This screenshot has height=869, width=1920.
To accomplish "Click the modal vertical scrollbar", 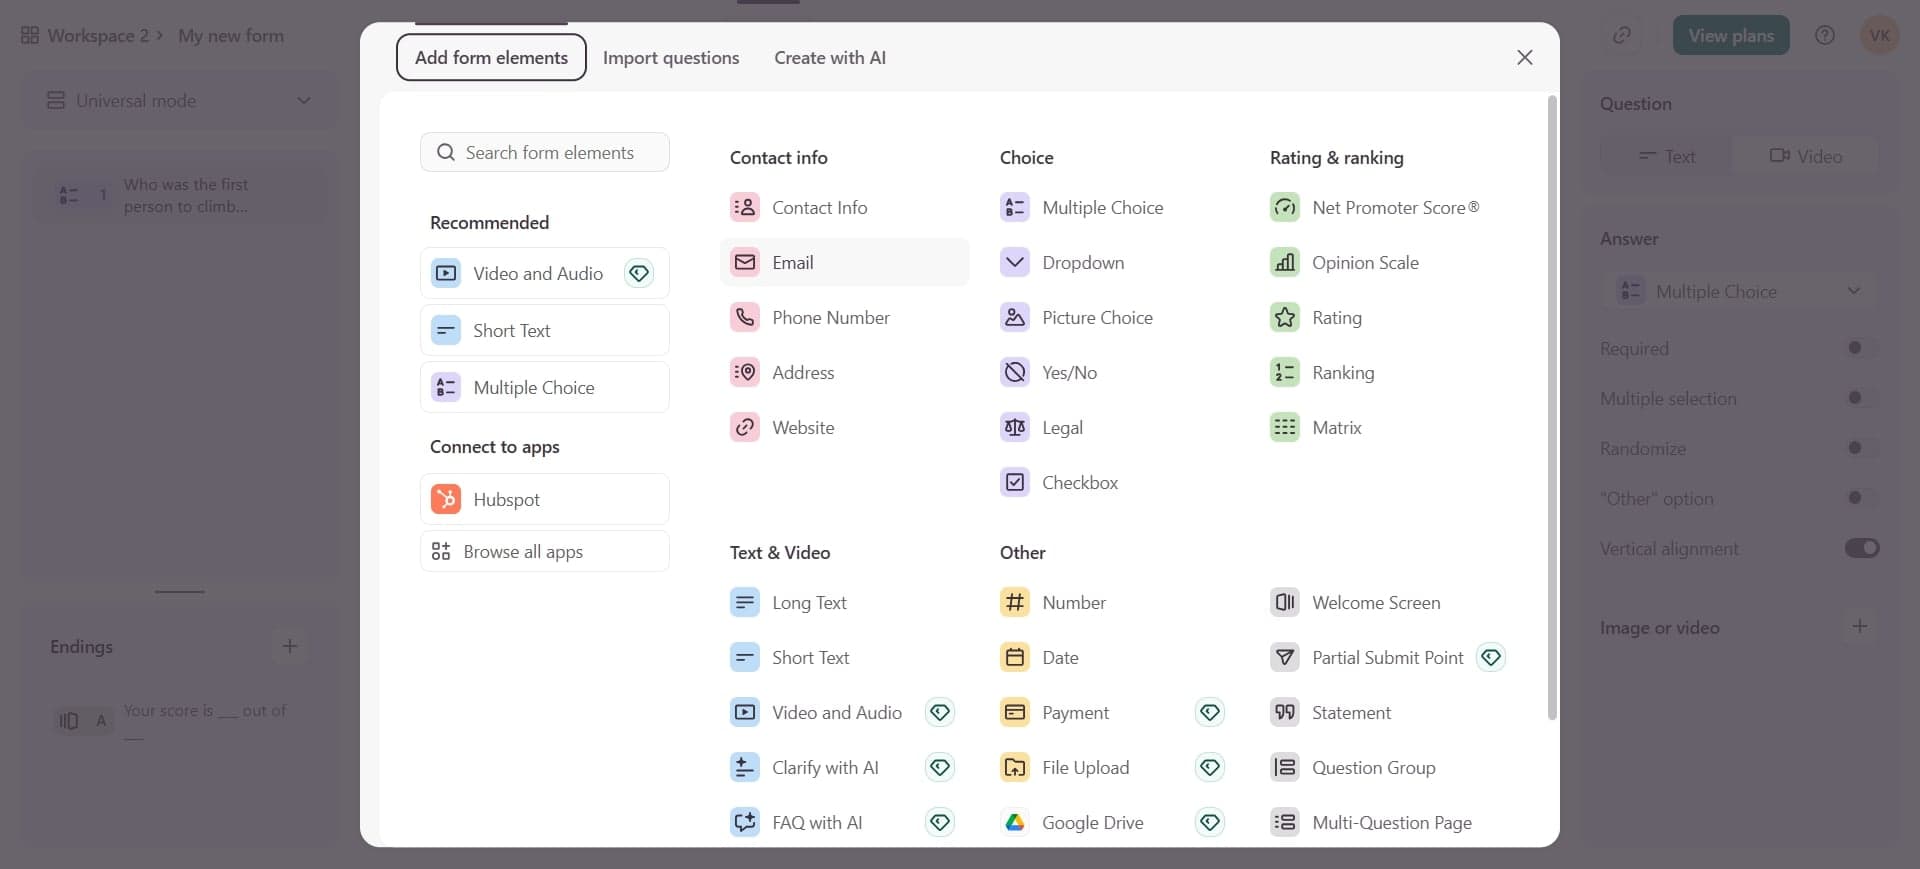I will click(x=1552, y=408).
